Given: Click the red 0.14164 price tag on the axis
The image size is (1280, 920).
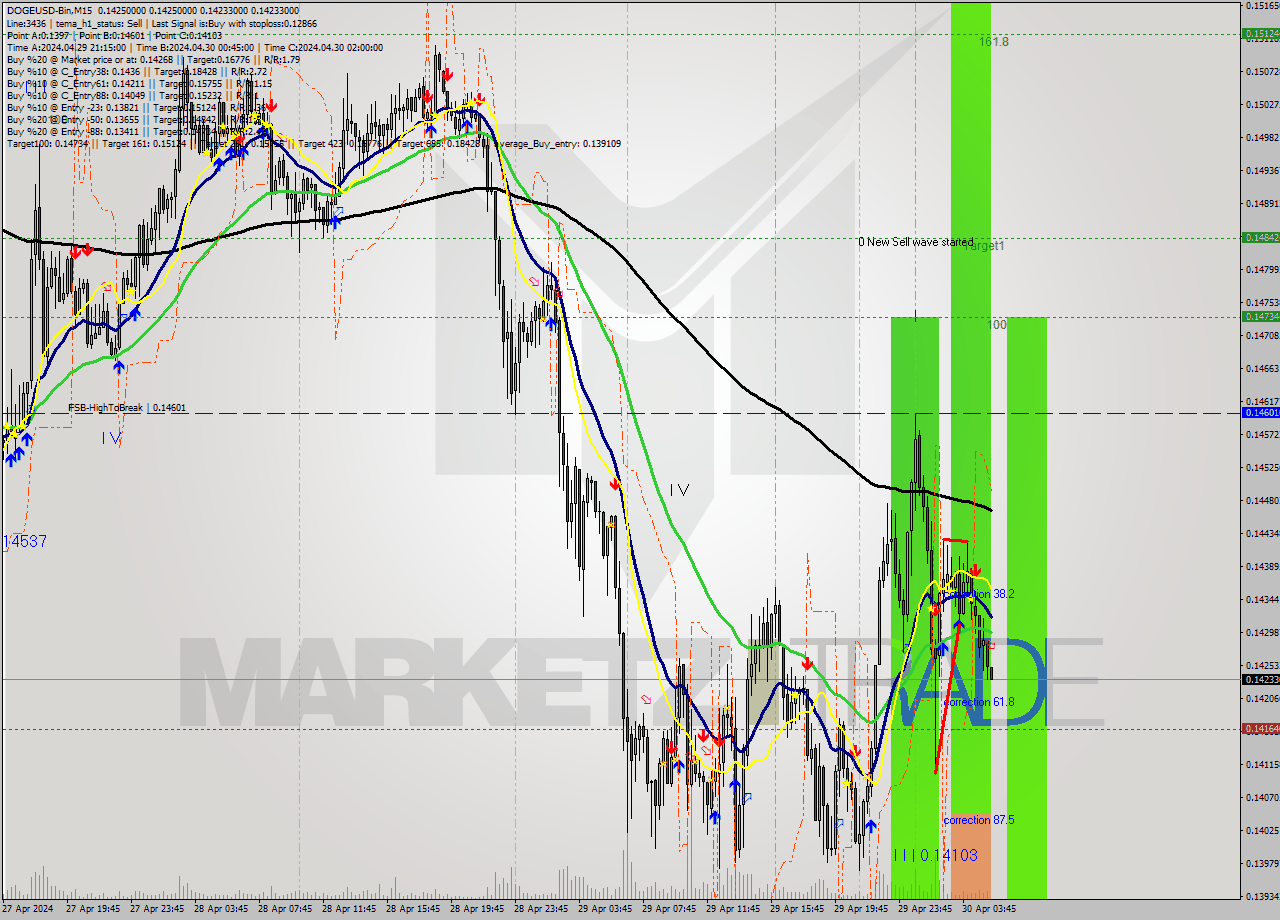Looking at the screenshot, I should 1260,729.
